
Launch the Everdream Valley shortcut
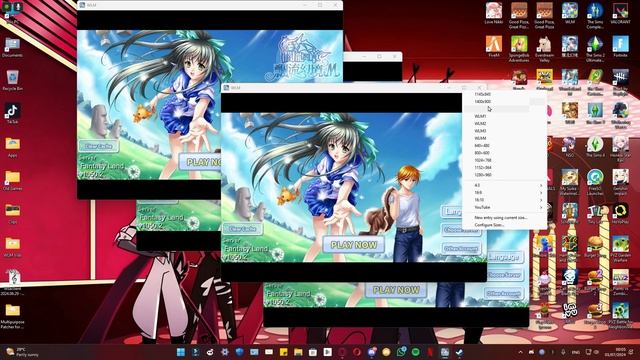pyautogui.click(x=544, y=49)
